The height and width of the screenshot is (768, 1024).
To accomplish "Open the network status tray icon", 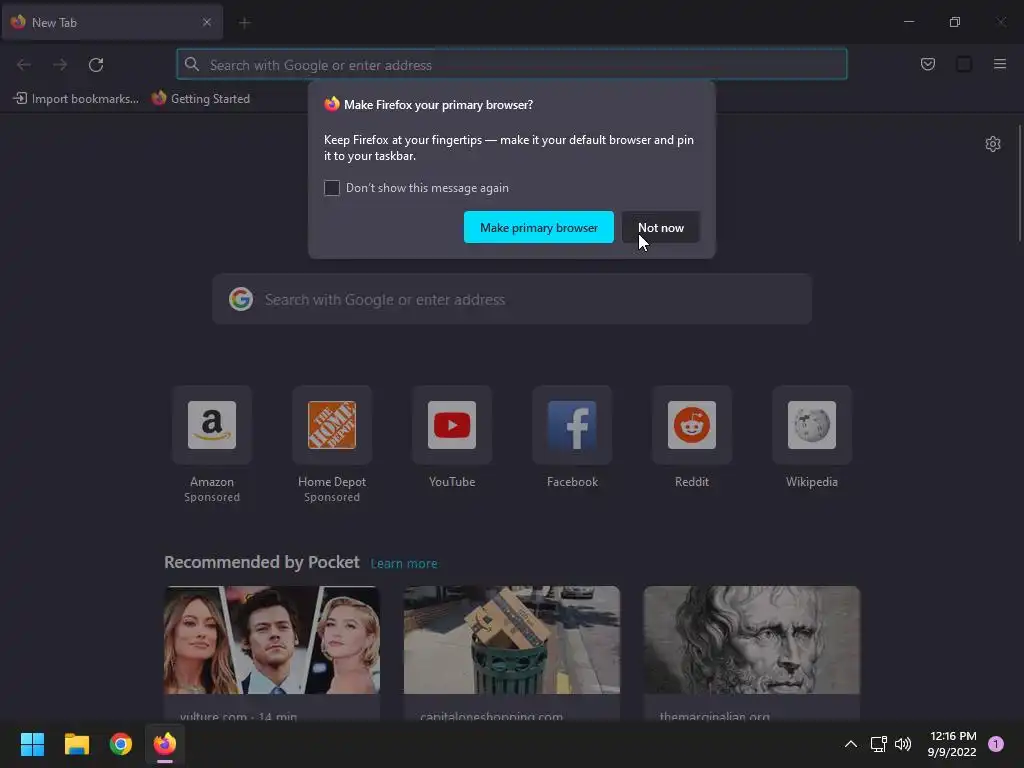I will pos(878,744).
